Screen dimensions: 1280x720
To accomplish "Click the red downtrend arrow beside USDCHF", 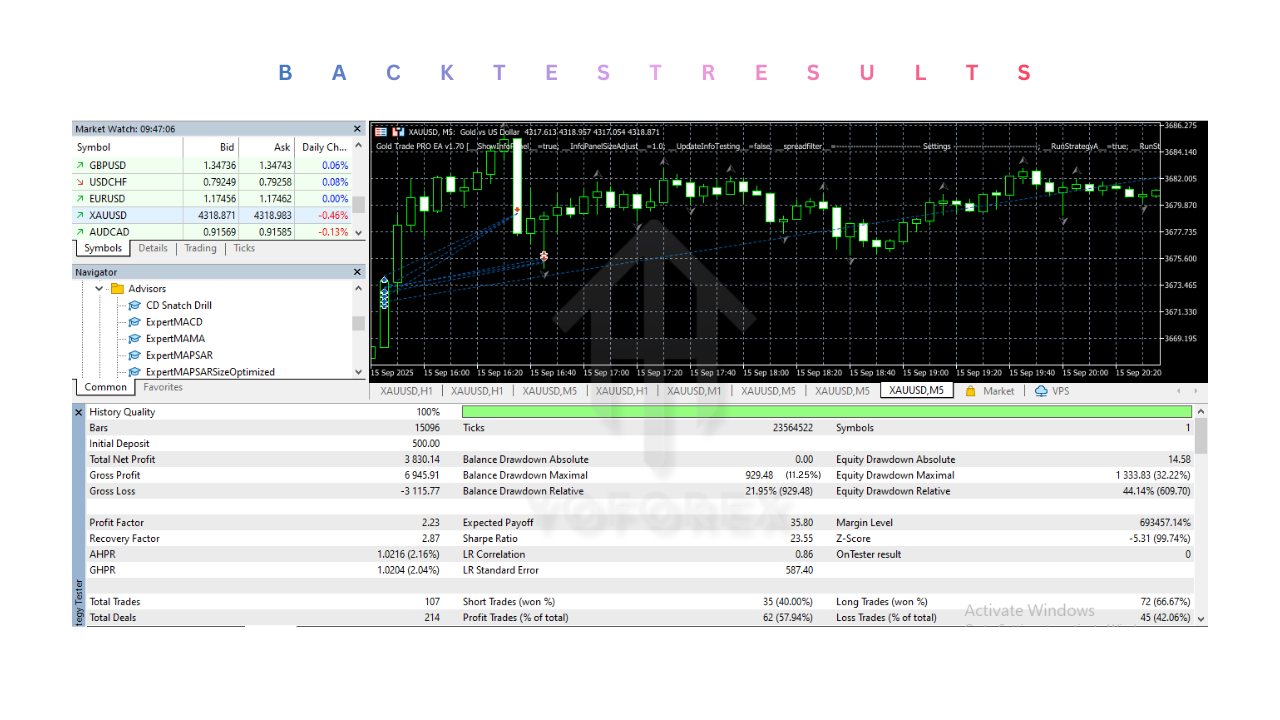I will (x=80, y=181).
